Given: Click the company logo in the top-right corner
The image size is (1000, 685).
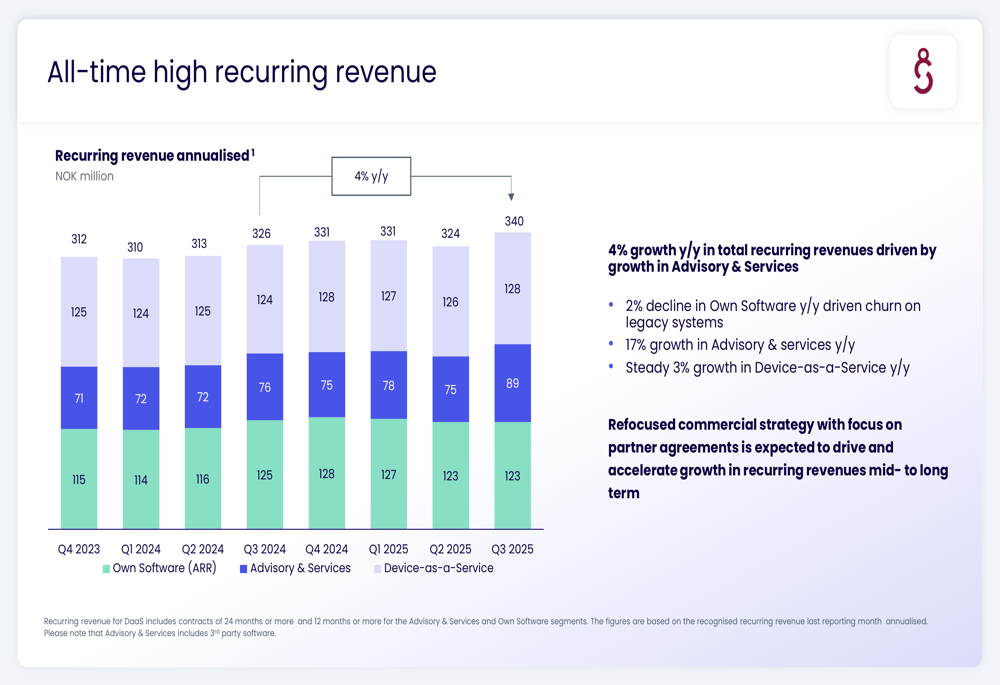Looking at the screenshot, I should (923, 72).
